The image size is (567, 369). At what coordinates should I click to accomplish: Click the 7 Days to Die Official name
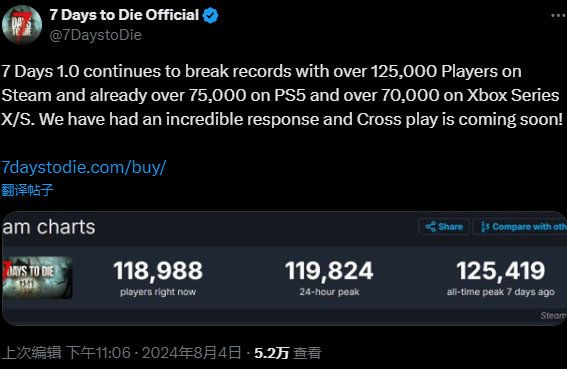click(124, 15)
